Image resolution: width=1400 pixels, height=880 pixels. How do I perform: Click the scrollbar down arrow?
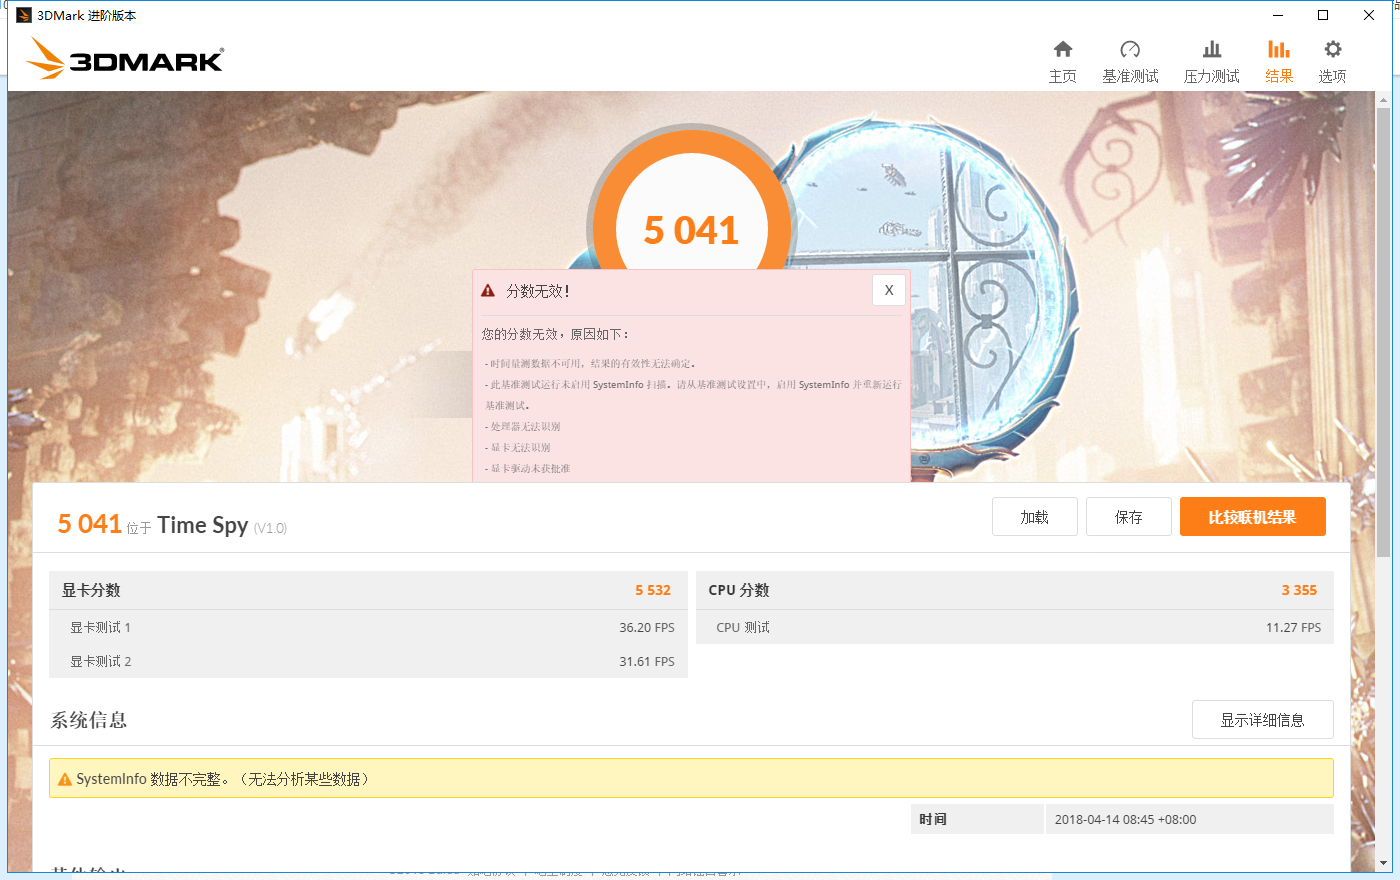(1384, 863)
